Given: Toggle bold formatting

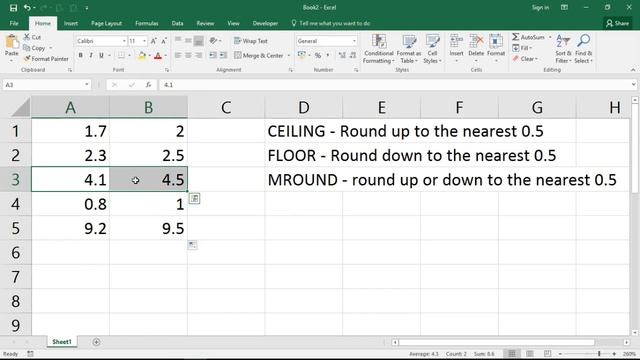Looking at the screenshot, I should 80,55.
